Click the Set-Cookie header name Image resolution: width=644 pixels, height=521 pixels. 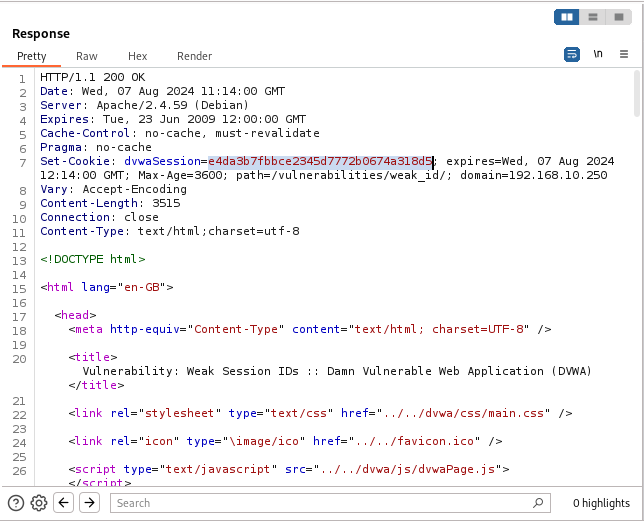75,161
